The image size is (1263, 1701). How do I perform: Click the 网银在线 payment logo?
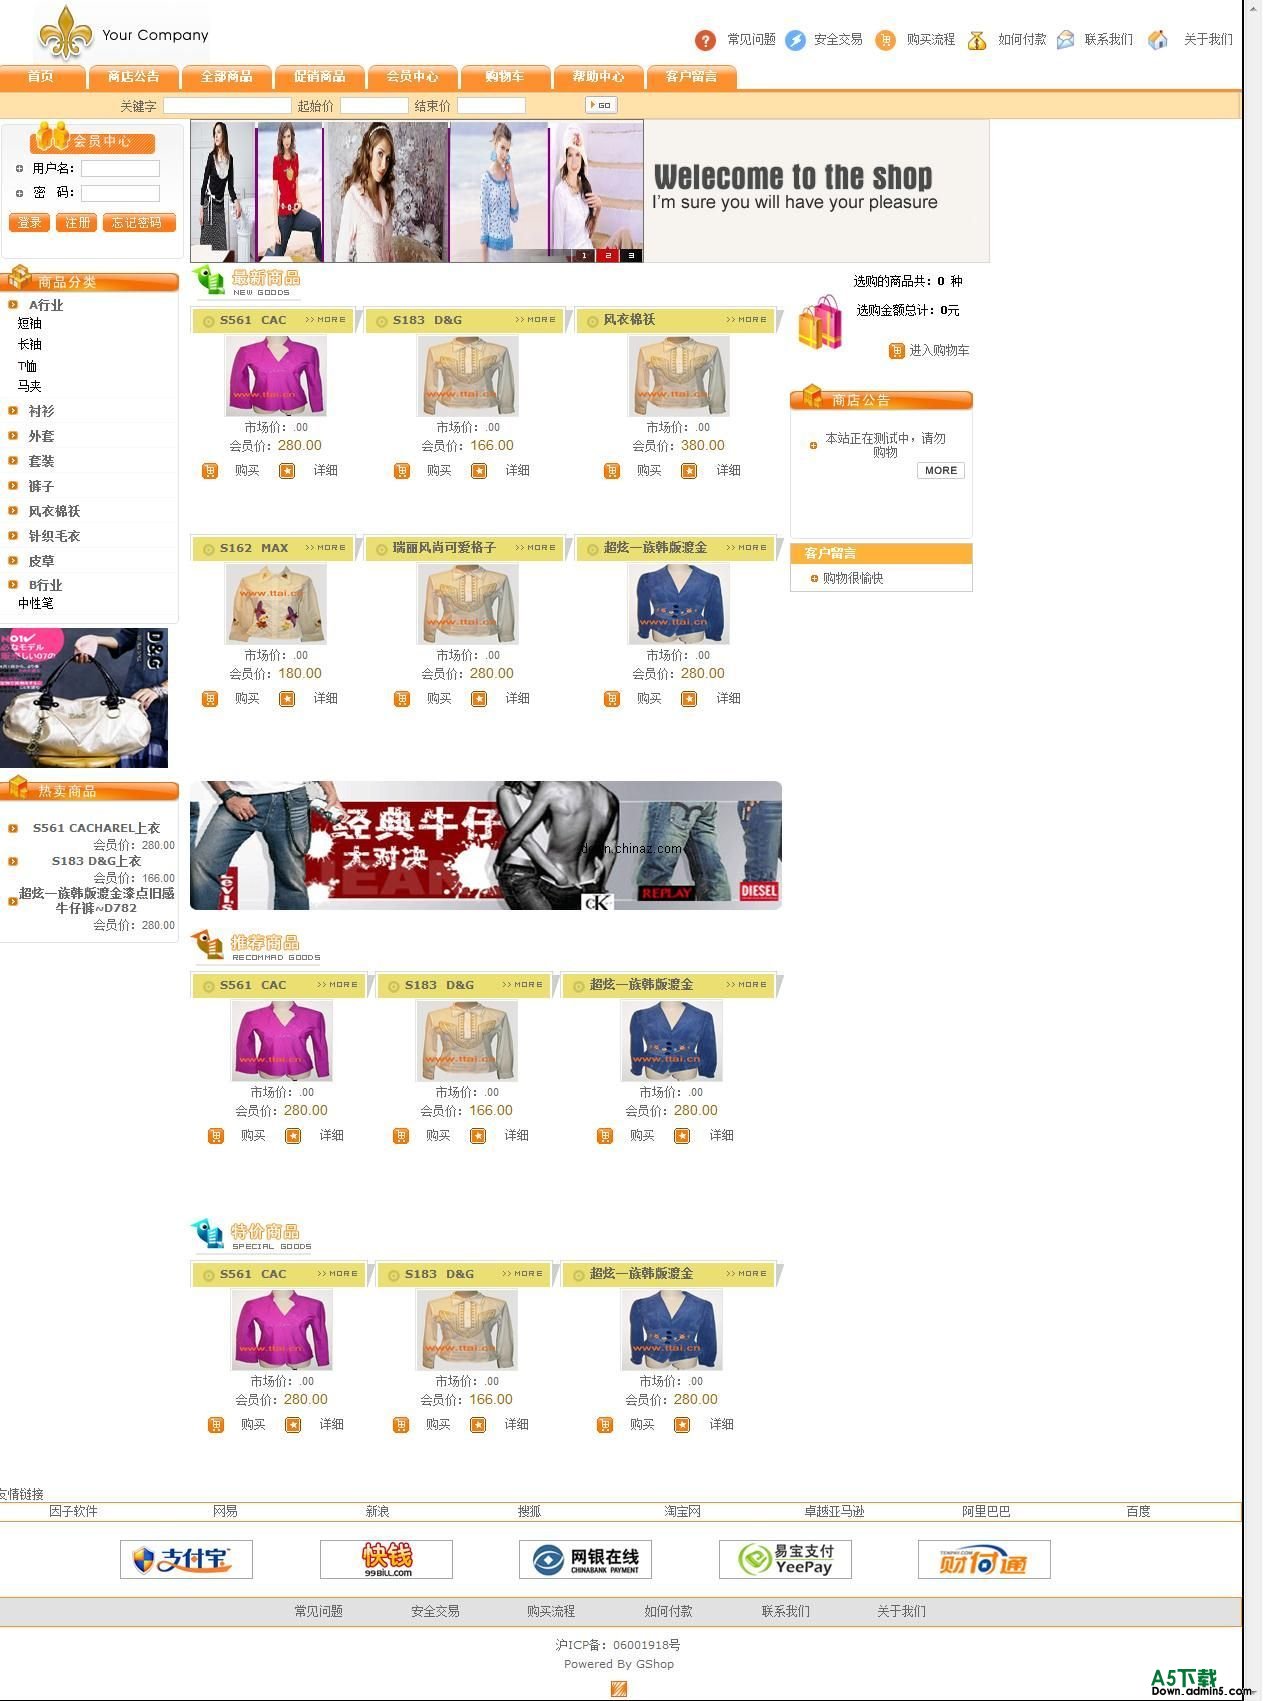(585, 1559)
